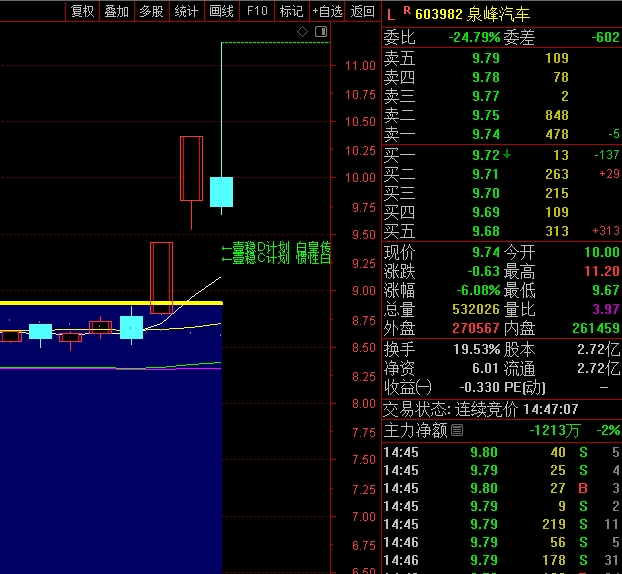Click the diamond icon above the chart
This screenshot has width=622, height=574.
coord(302,31)
